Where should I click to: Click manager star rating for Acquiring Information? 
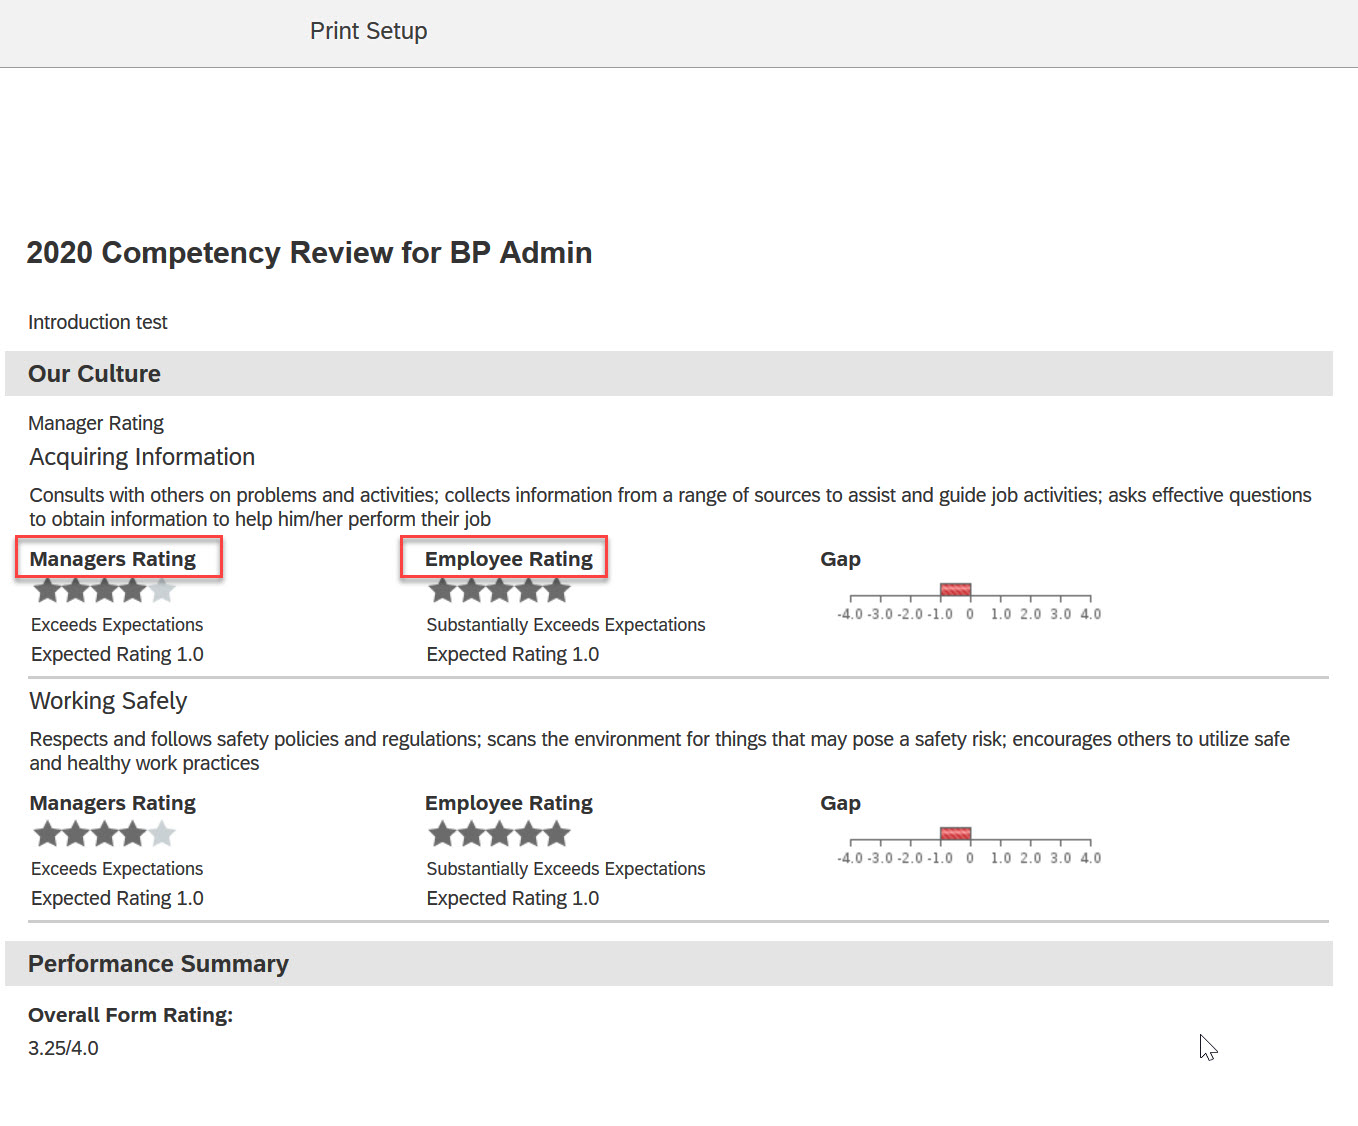105,591
